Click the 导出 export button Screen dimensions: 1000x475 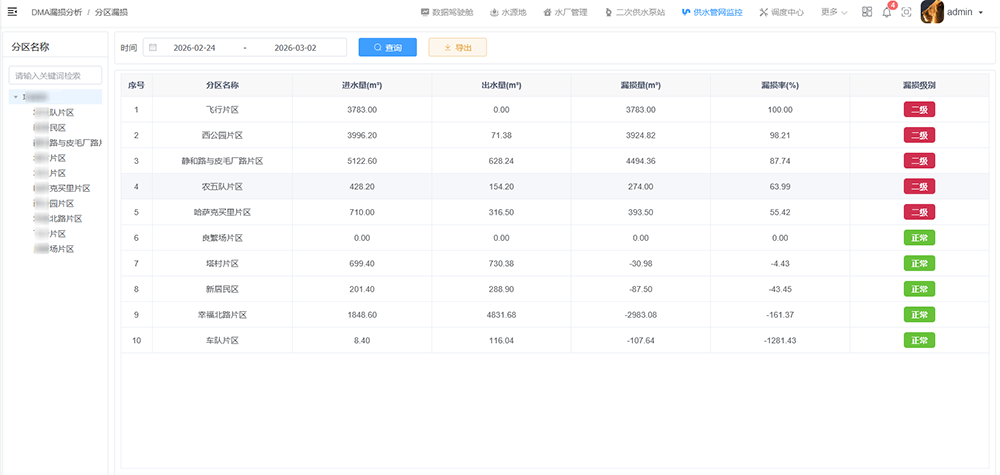coord(457,47)
